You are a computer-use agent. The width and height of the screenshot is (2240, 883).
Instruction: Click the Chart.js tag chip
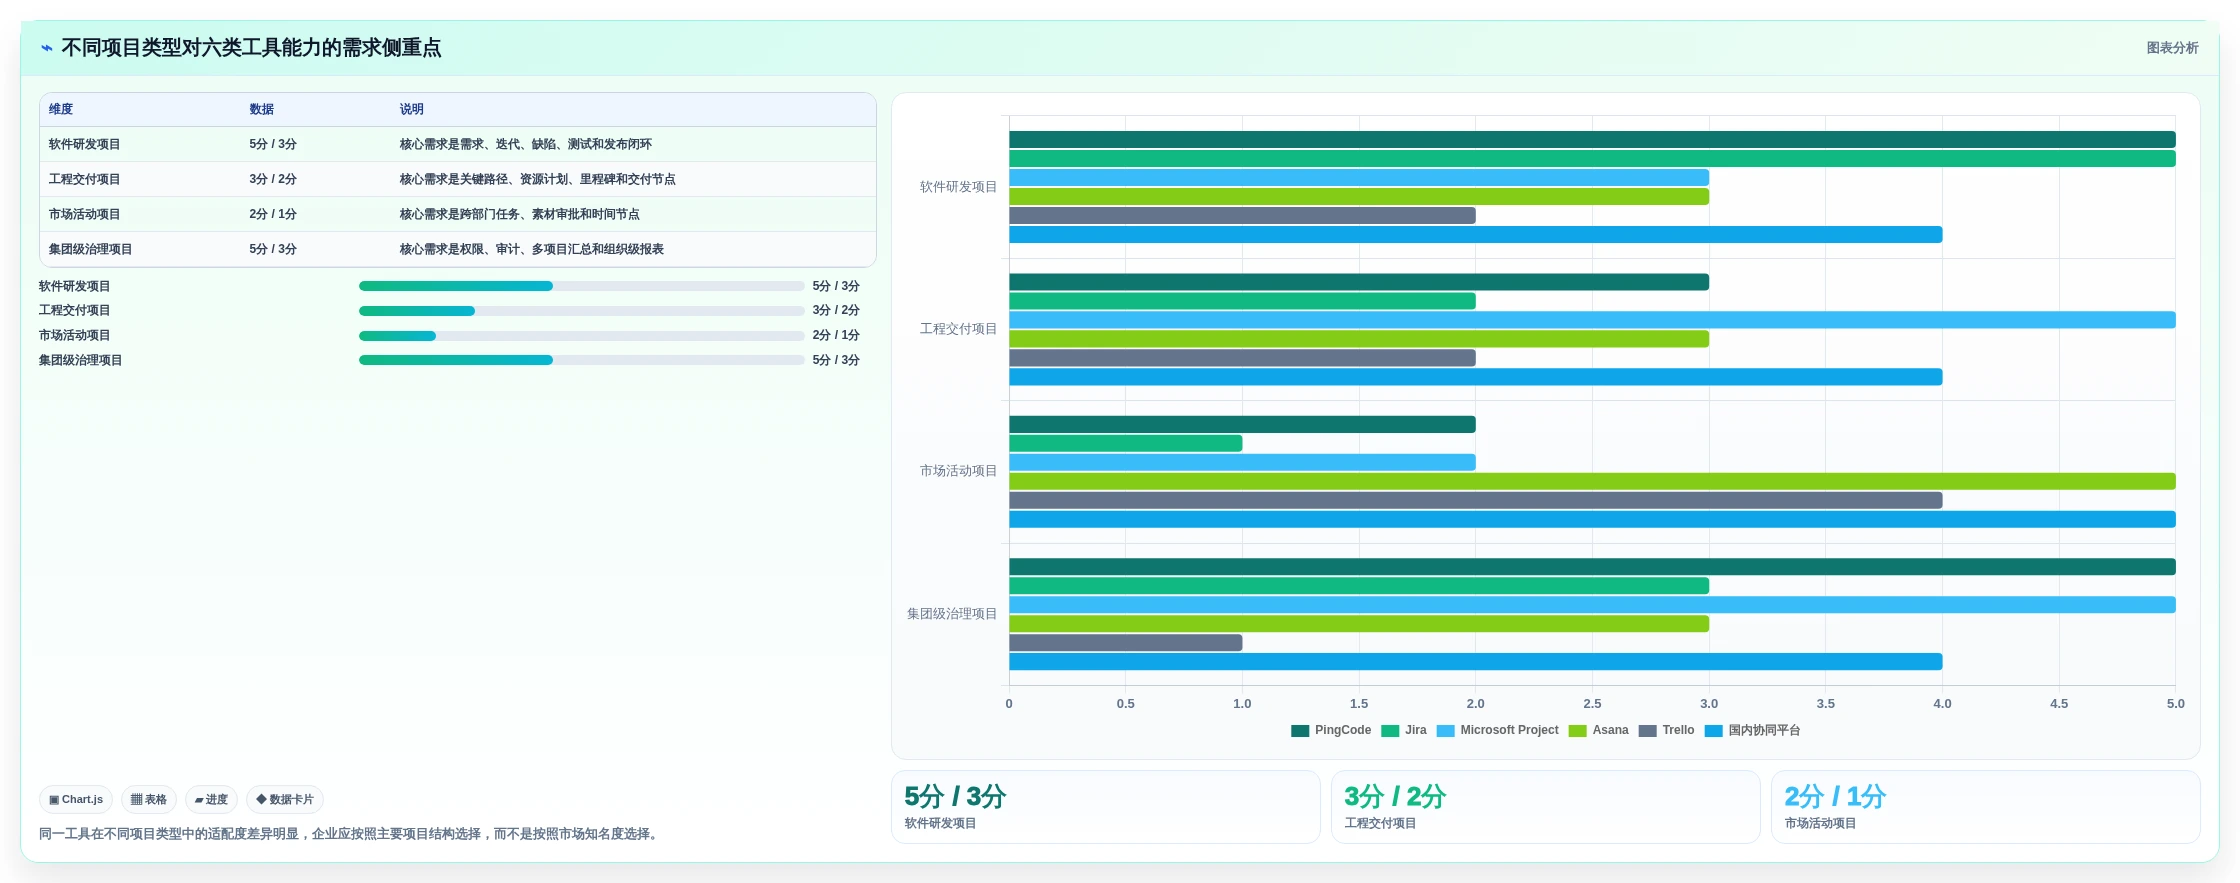[76, 800]
